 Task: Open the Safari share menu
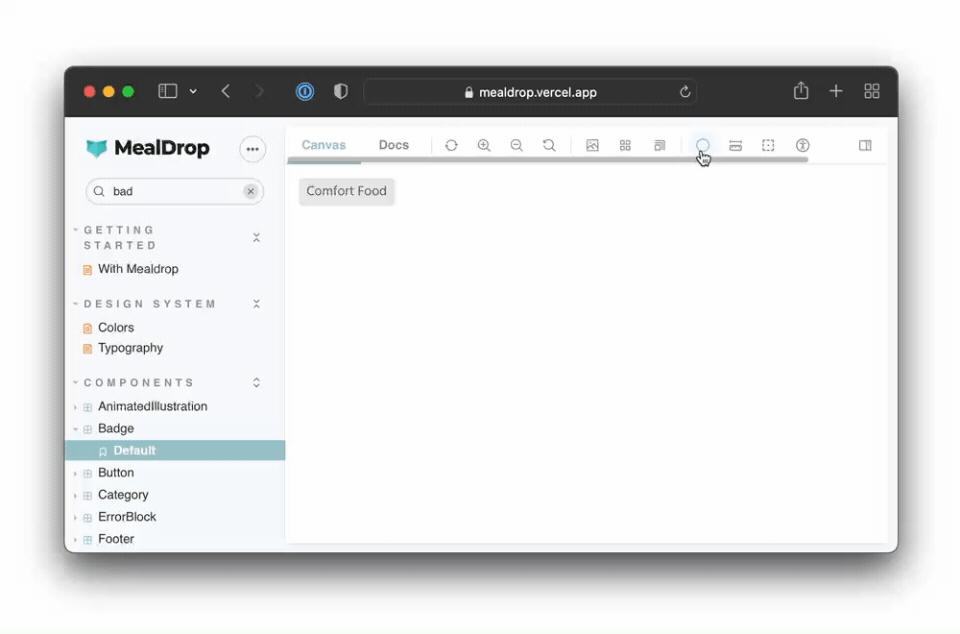point(801,91)
